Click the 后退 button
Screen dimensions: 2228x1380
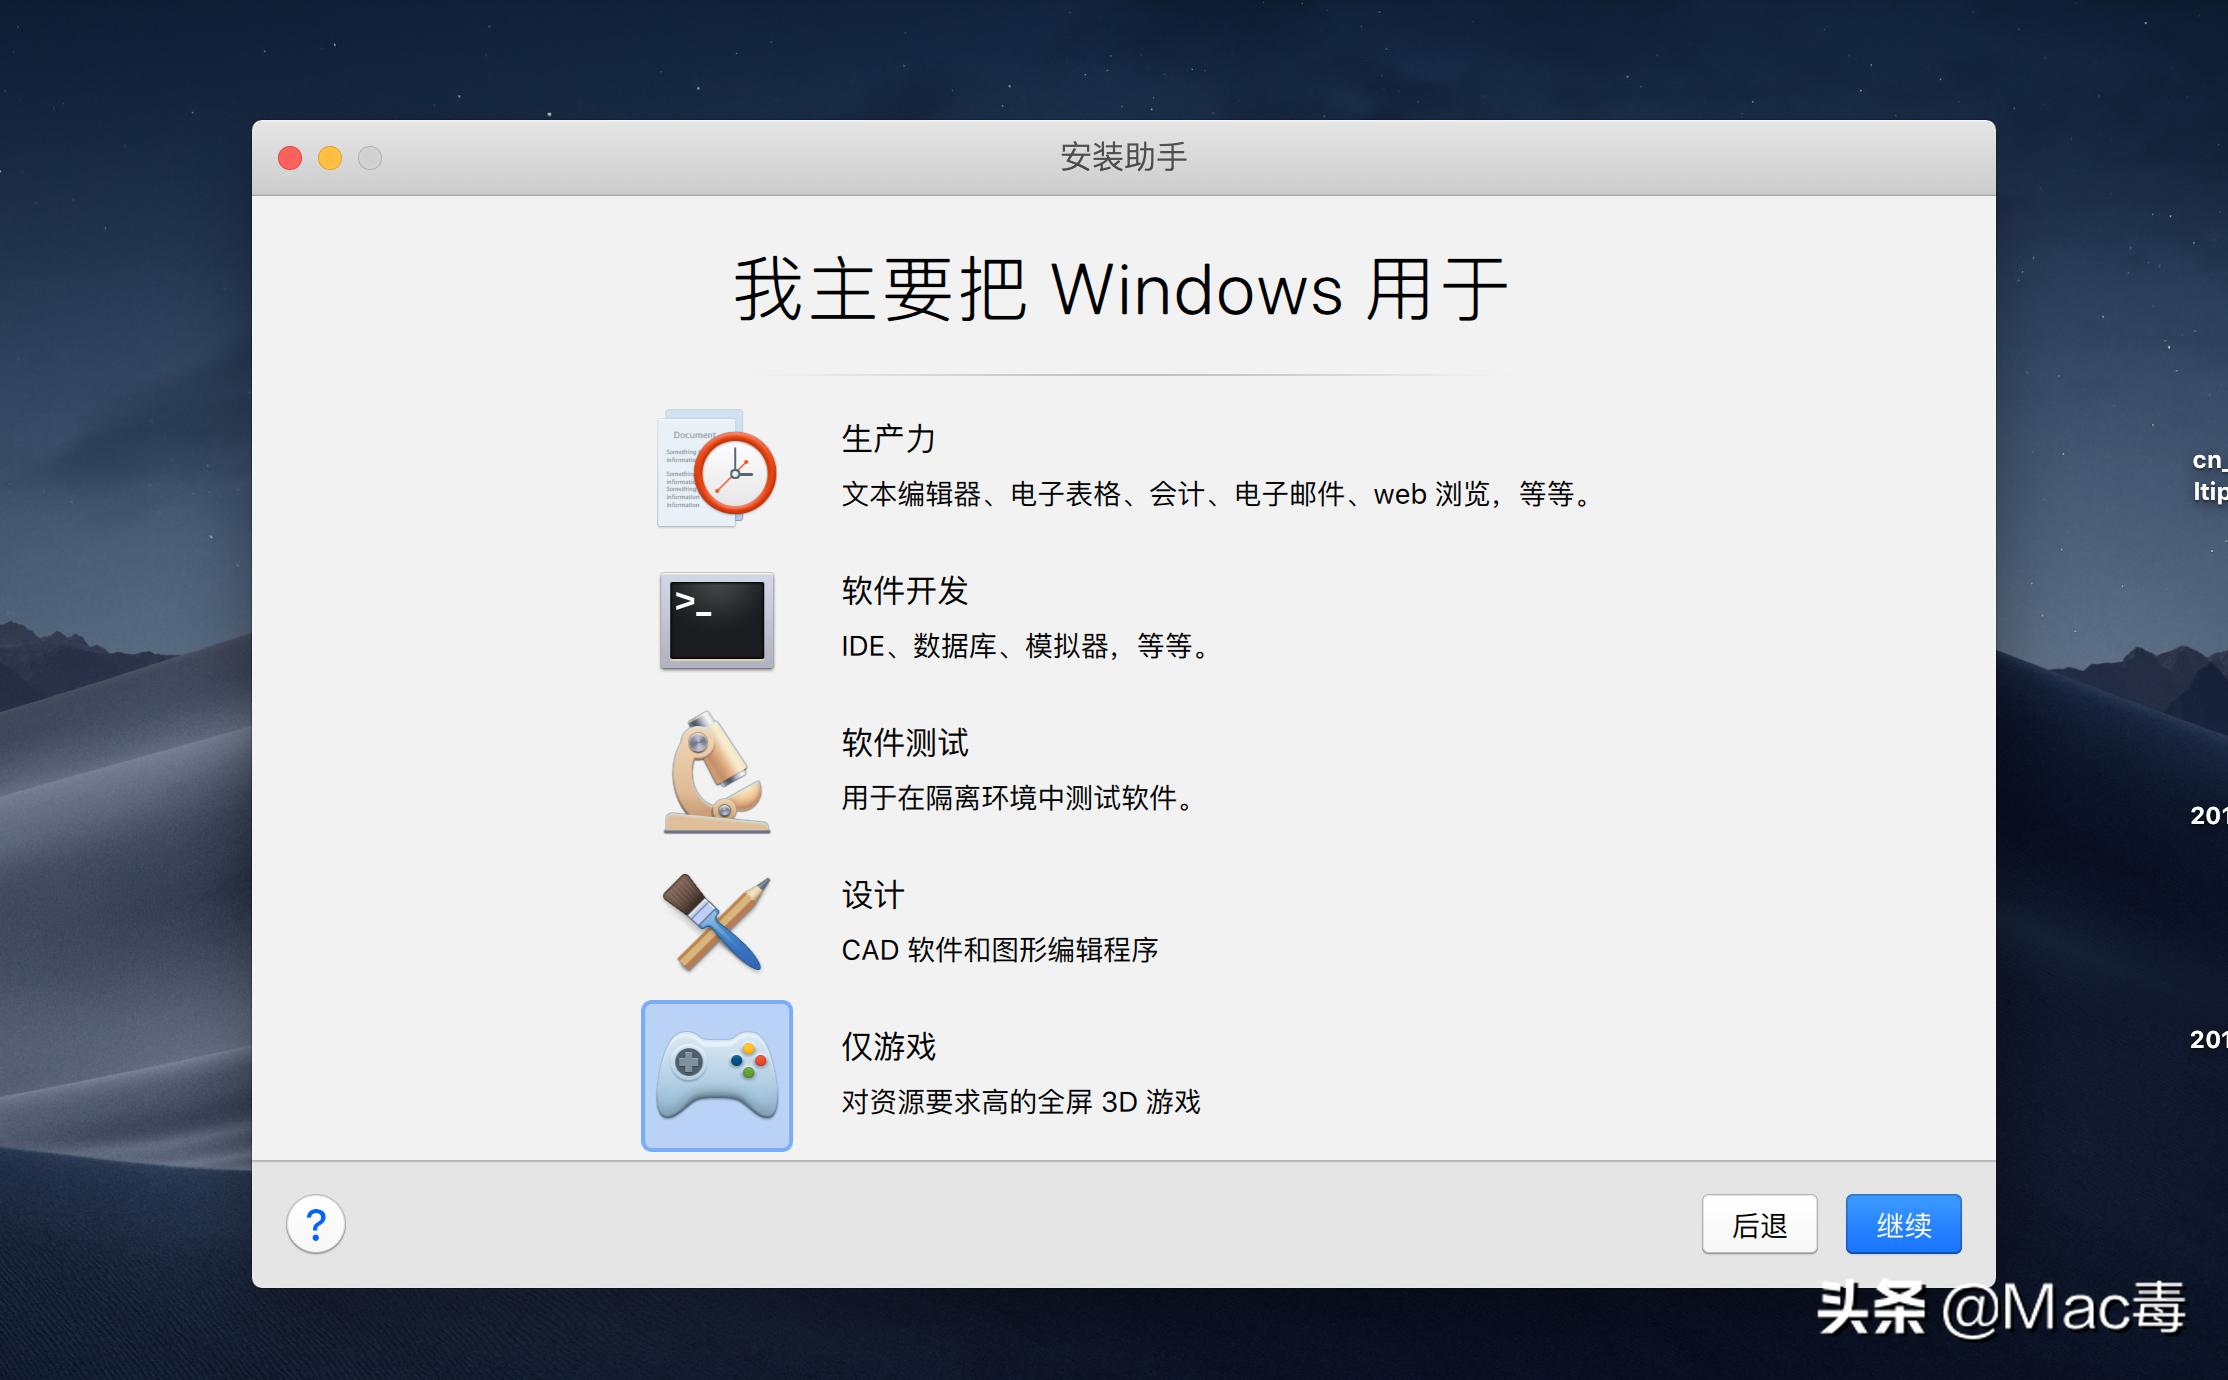pos(1759,1223)
